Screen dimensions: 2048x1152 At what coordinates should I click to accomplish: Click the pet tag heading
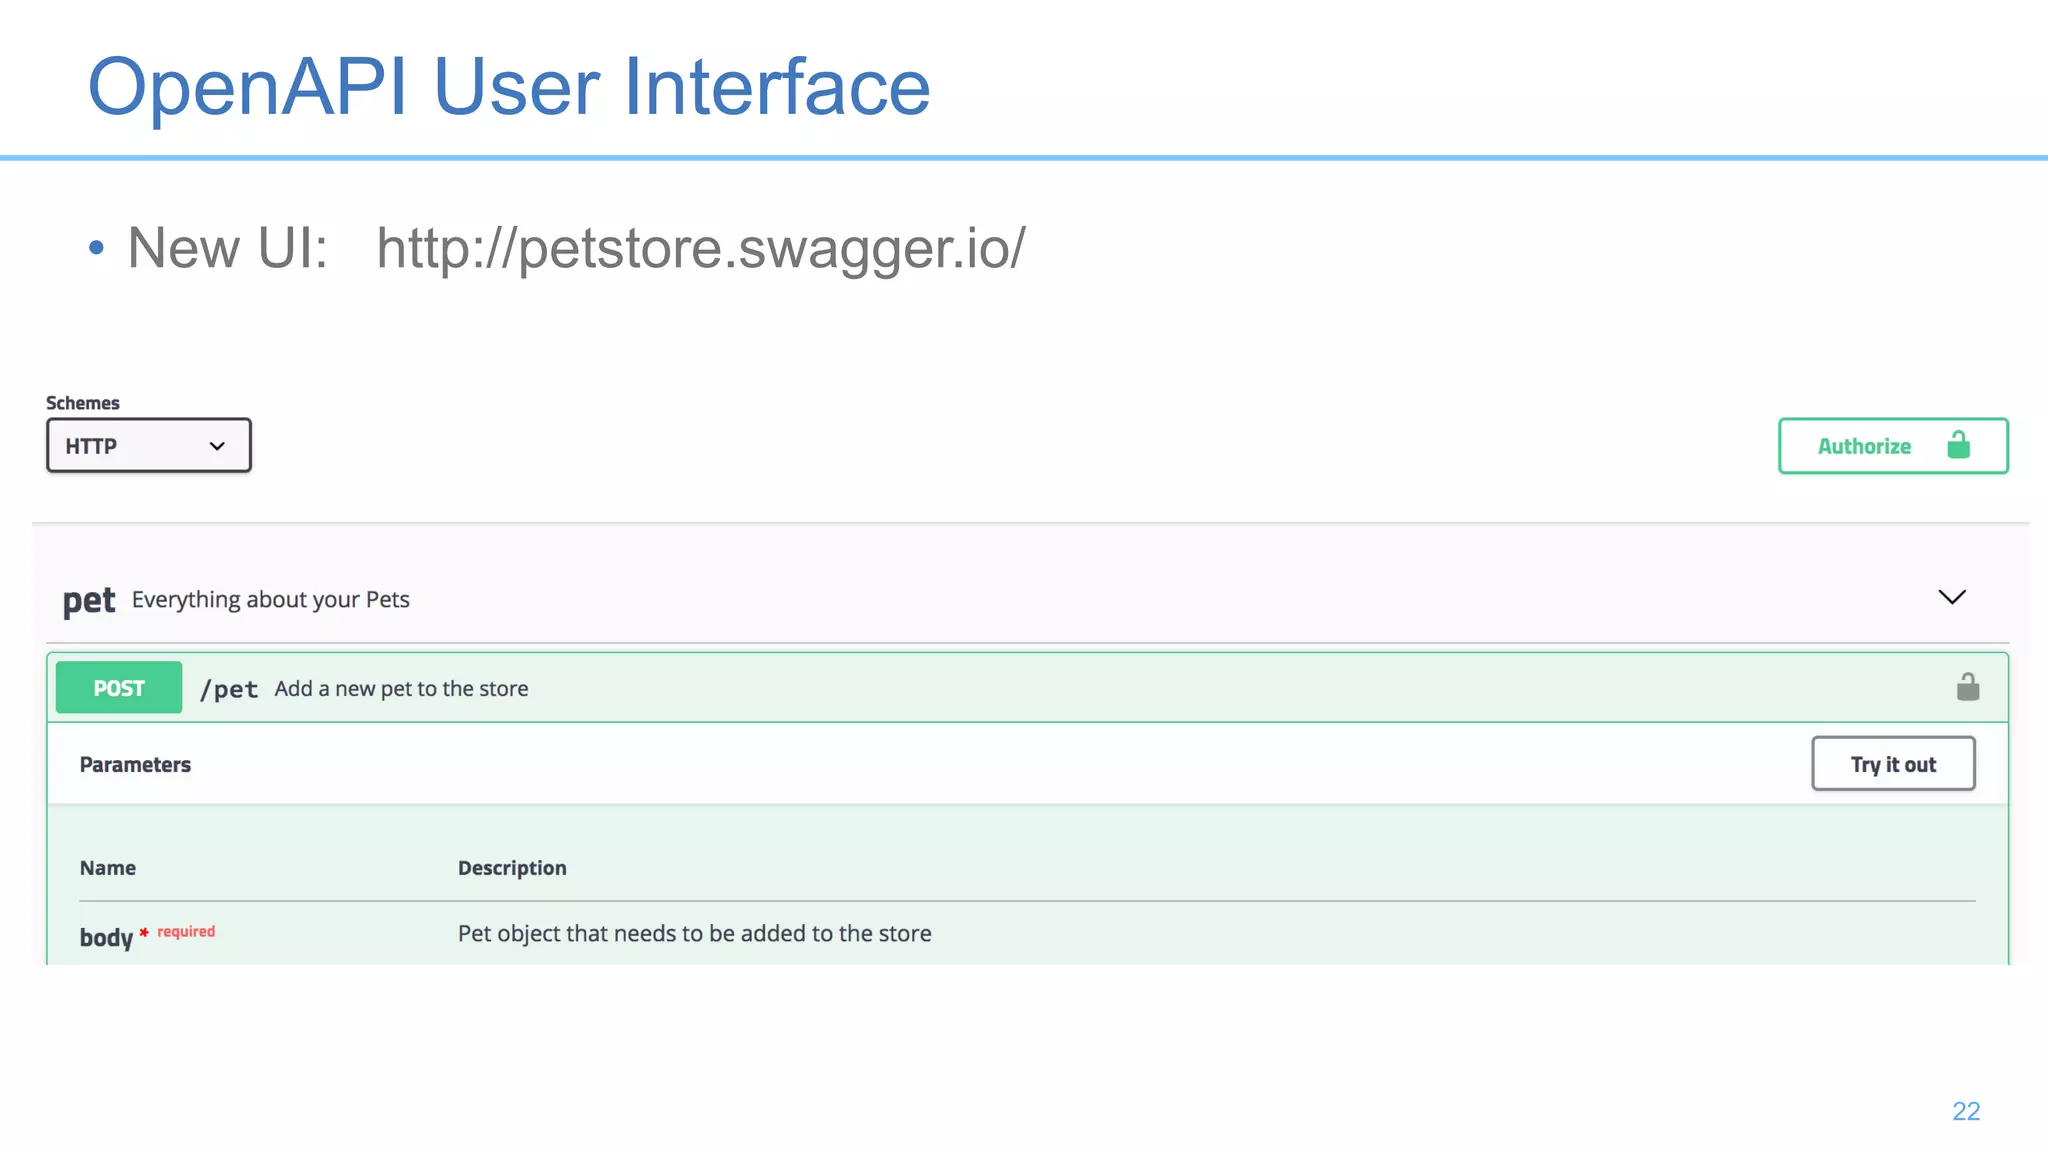tap(89, 600)
